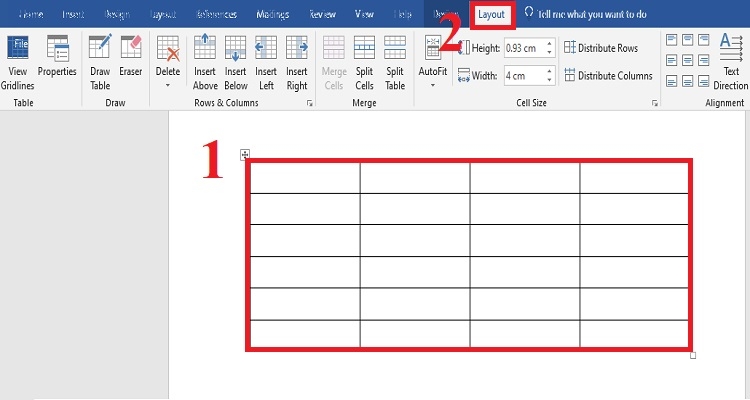Viewport: 750px width, 400px height.
Task: Open the Help tab
Action: (x=402, y=14)
